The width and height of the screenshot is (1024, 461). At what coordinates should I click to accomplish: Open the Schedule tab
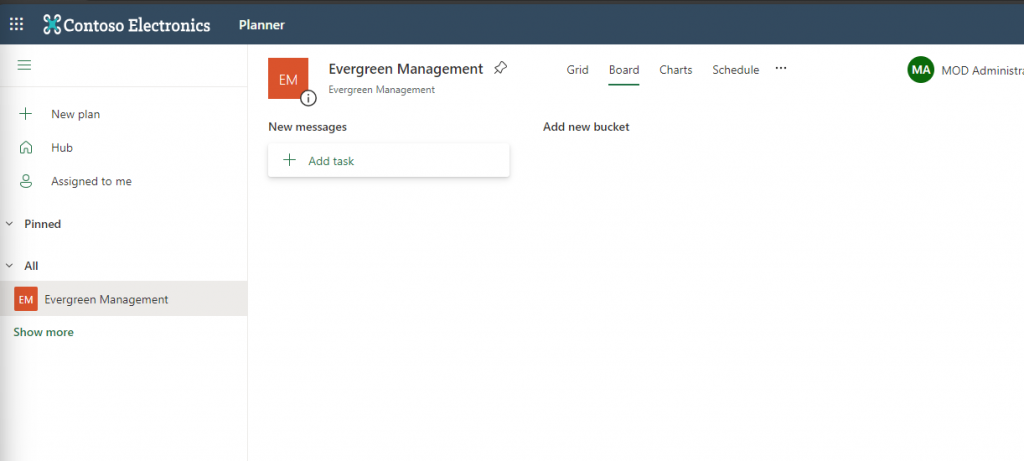click(735, 70)
